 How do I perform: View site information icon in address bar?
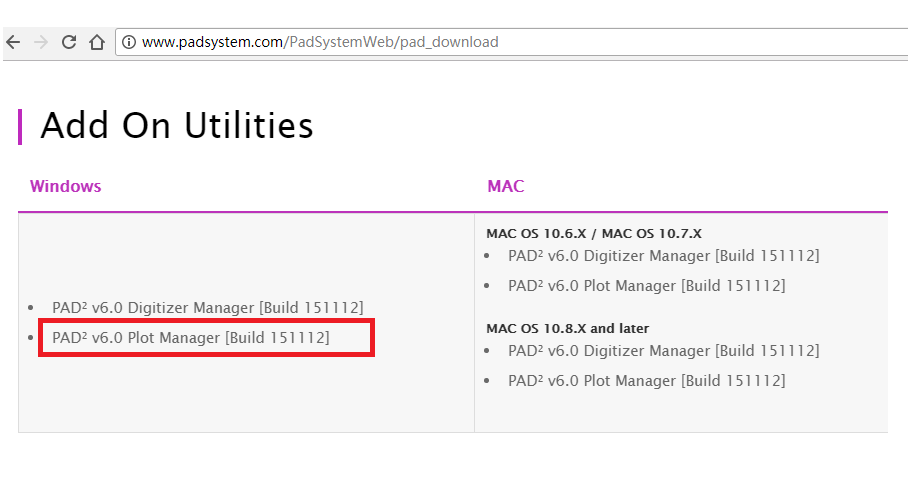(128, 42)
